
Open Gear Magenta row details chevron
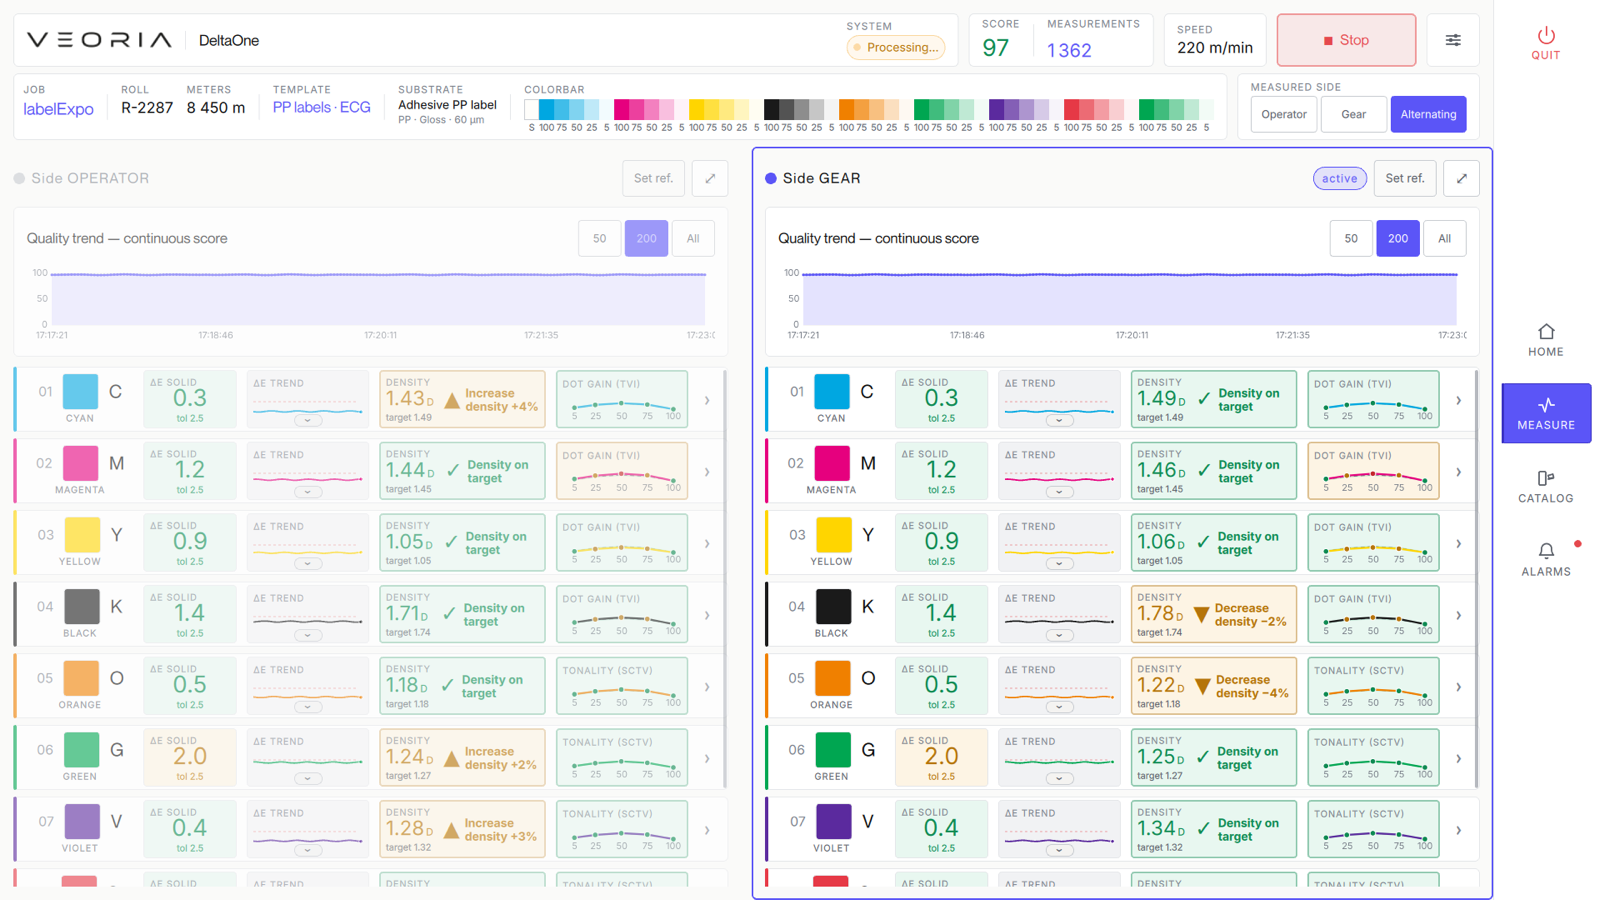[x=1459, y=472]
